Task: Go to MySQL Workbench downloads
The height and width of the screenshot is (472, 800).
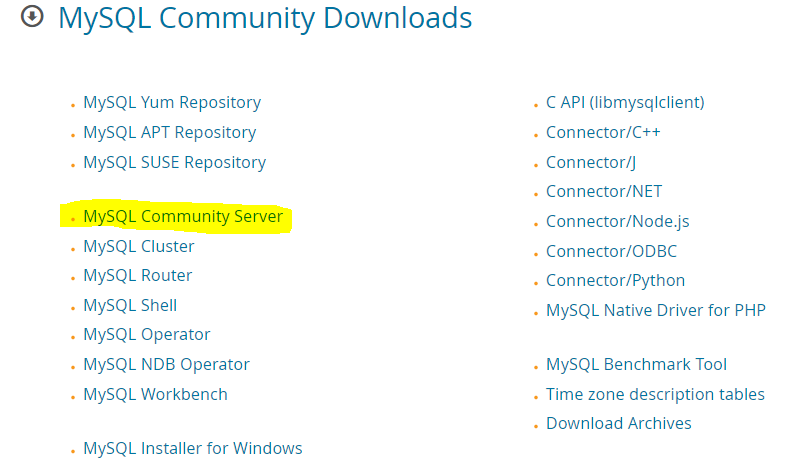Action: 155,394
